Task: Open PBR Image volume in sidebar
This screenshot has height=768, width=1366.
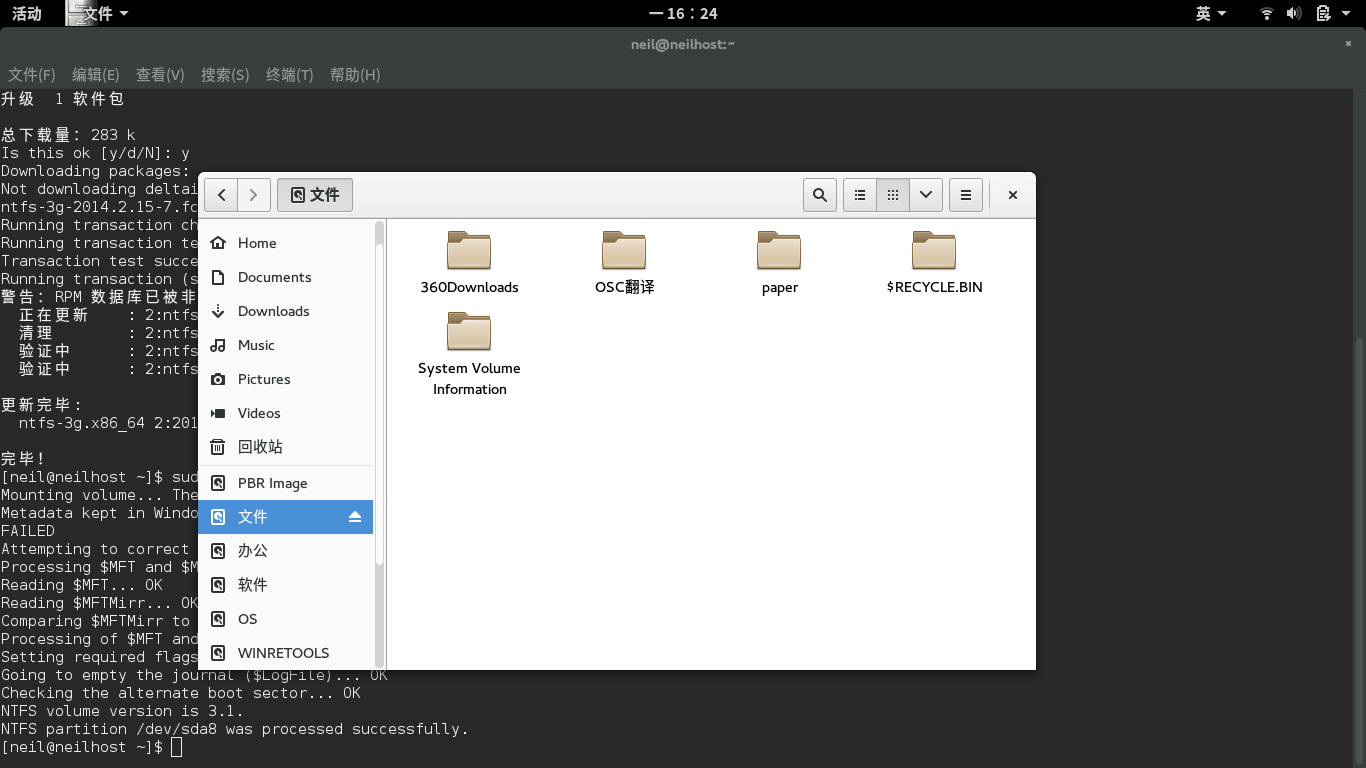Action: (286, 483)
